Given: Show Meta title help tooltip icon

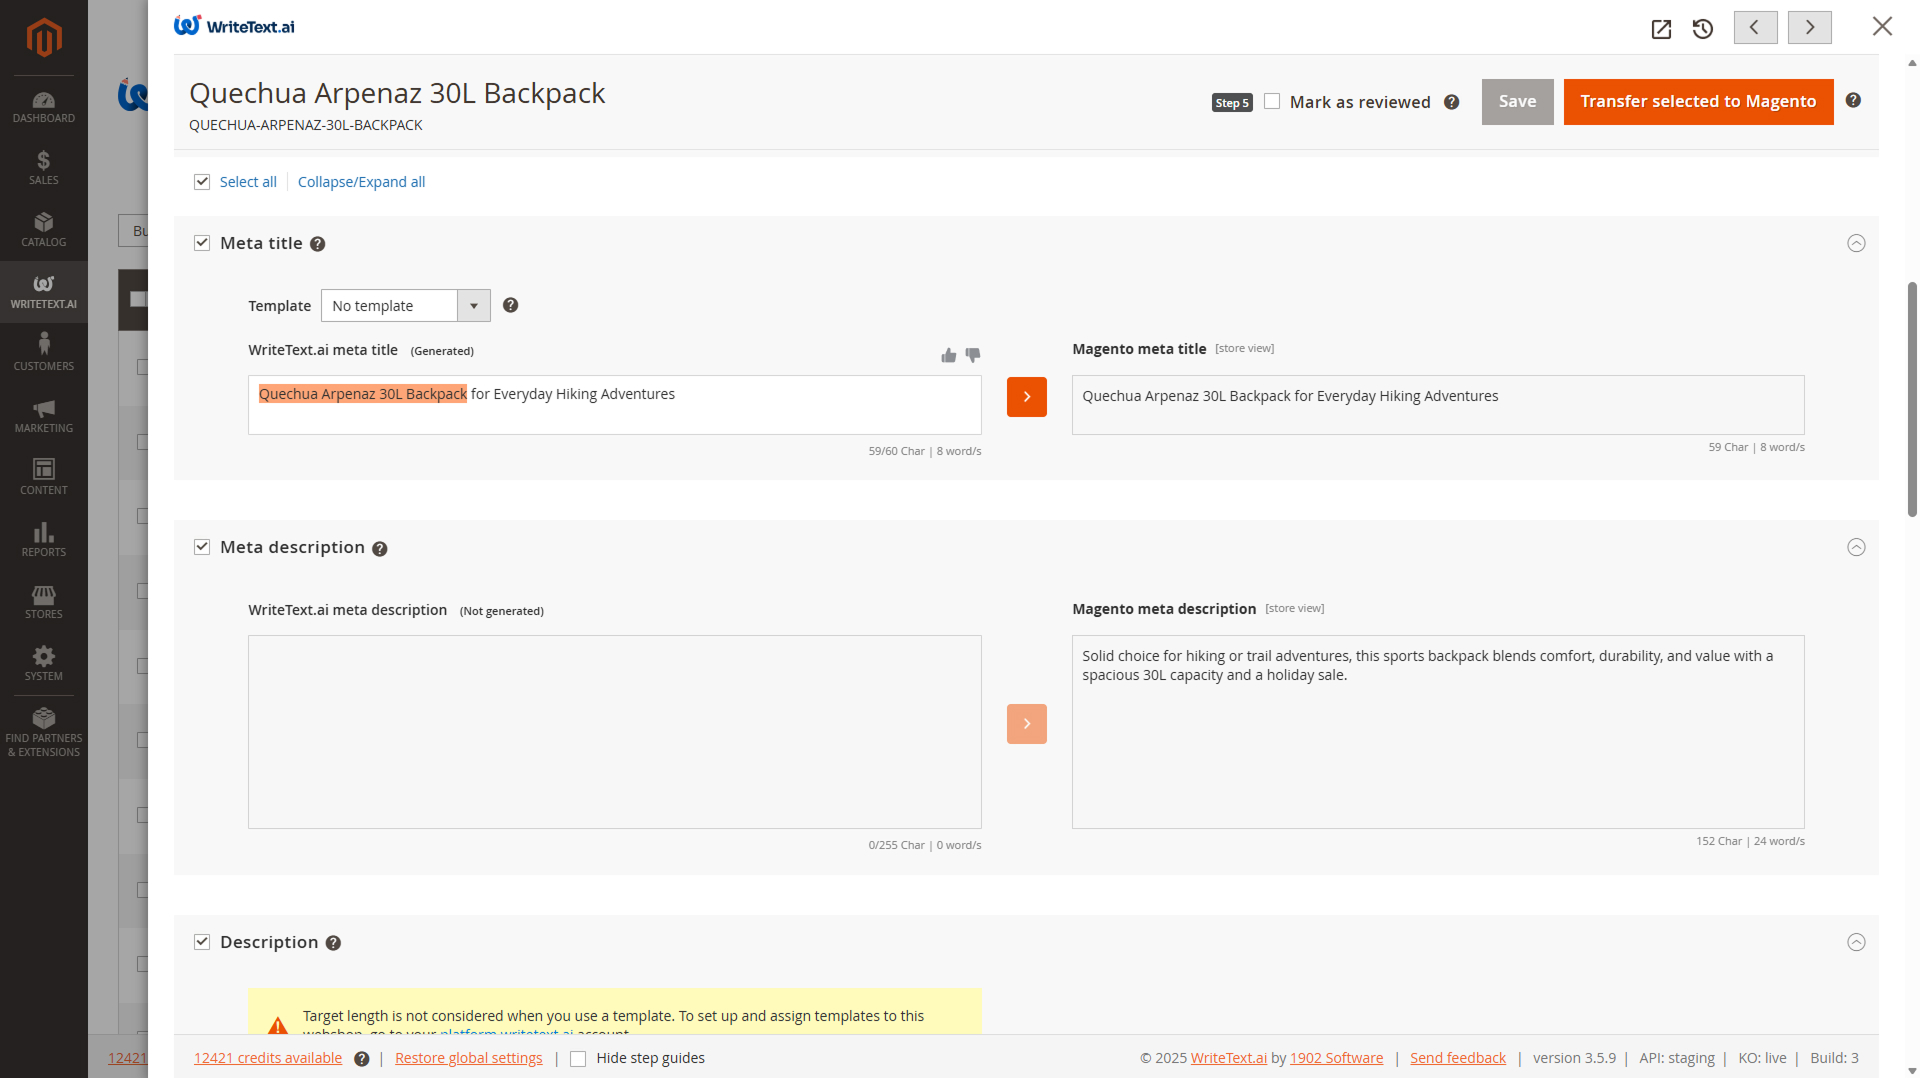Looking at the screenshot, I should (317, 244).
